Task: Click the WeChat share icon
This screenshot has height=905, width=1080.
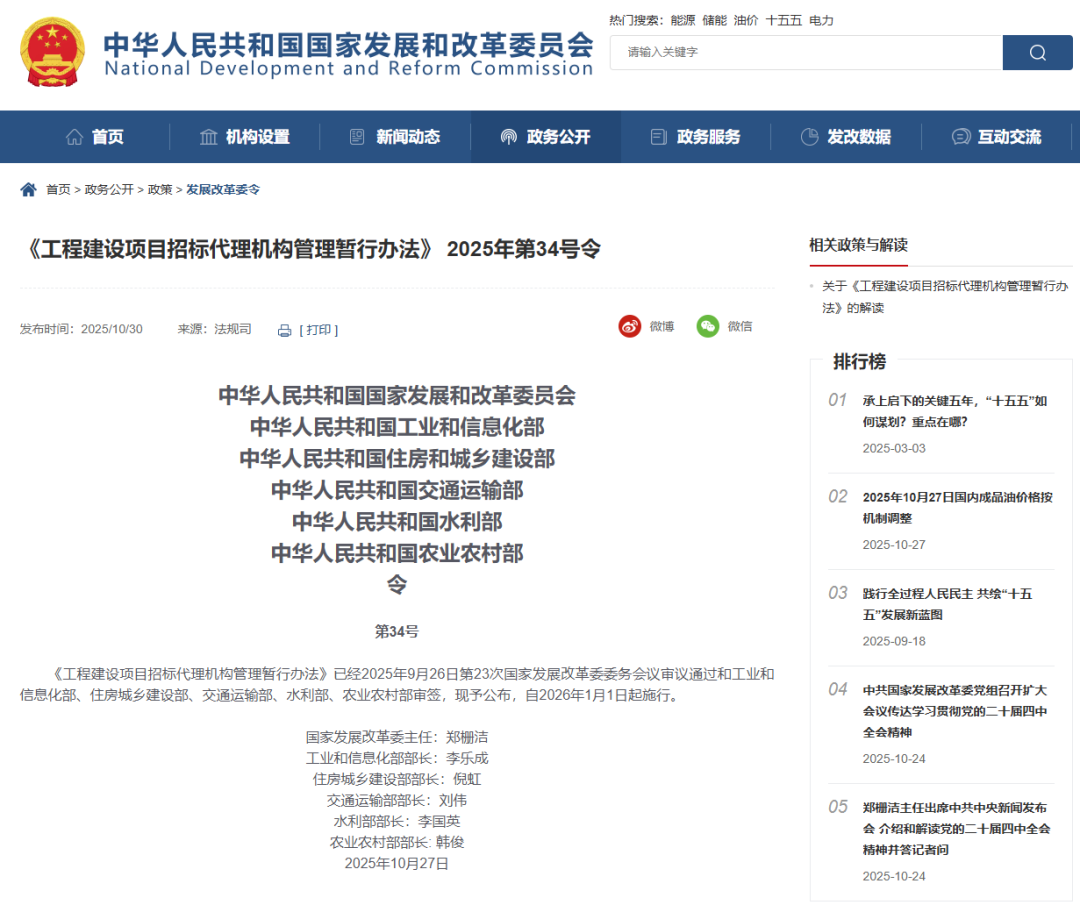Action: [x=707, y=326]
